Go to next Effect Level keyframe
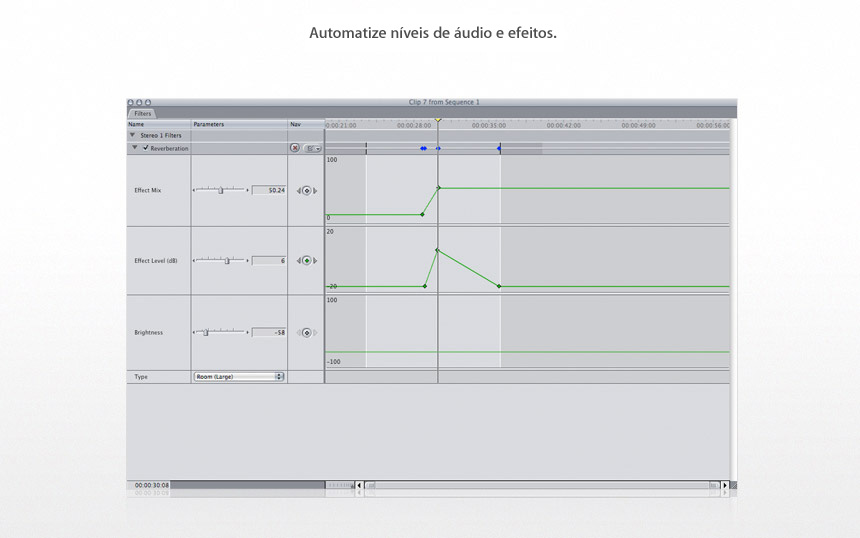This screenshot has height=538, width=860. pos(316,261)
